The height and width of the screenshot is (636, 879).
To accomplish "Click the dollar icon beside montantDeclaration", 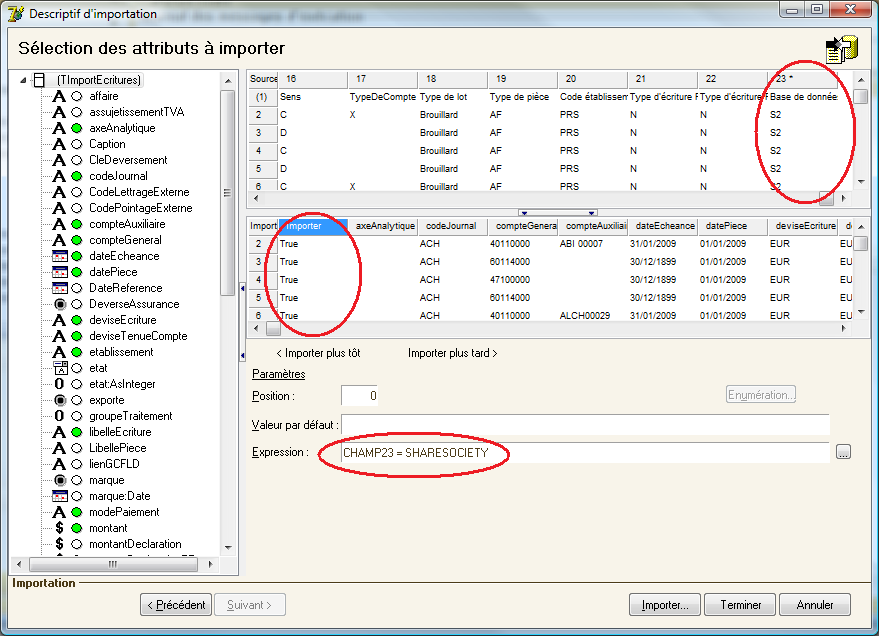I will (x=59, y=544).
